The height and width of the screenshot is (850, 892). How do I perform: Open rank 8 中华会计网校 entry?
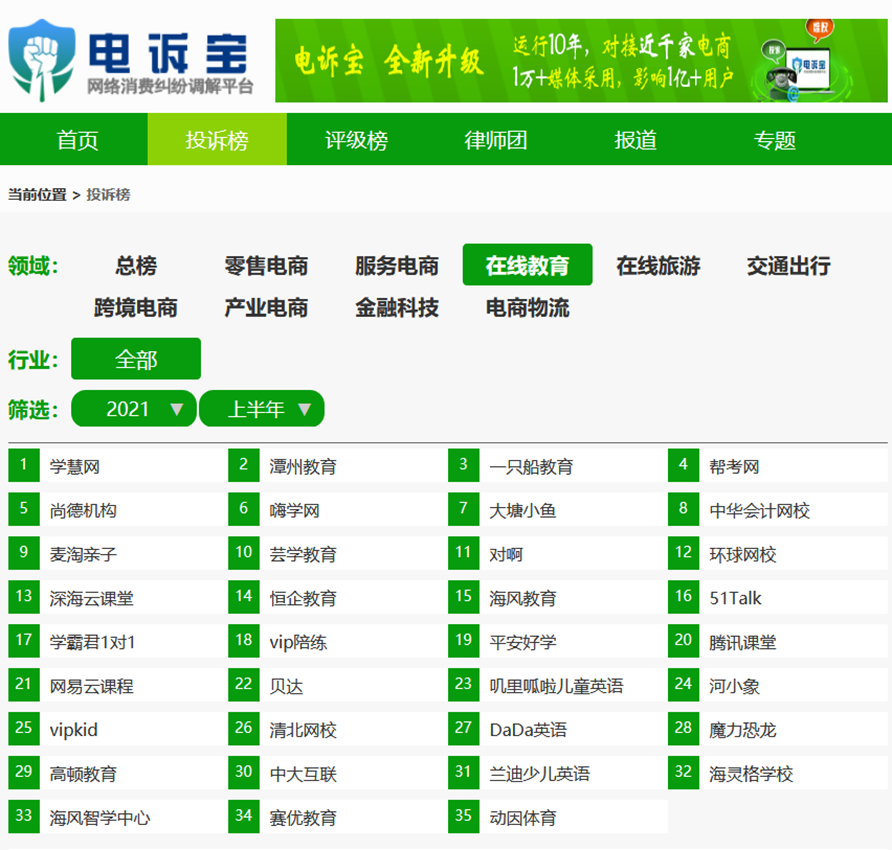(778, 509)
